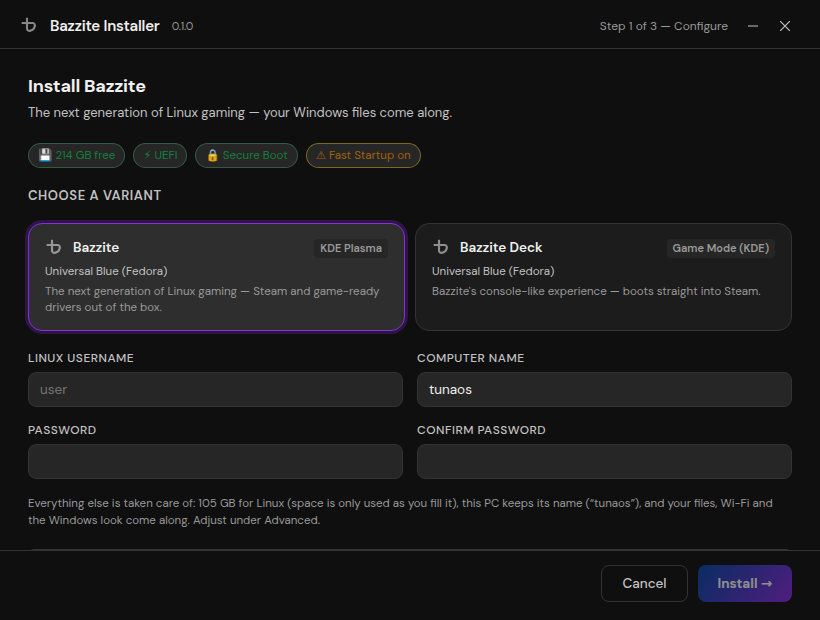Click the Bazzite Deck card logo icon
820x620 pixels.
441,247
